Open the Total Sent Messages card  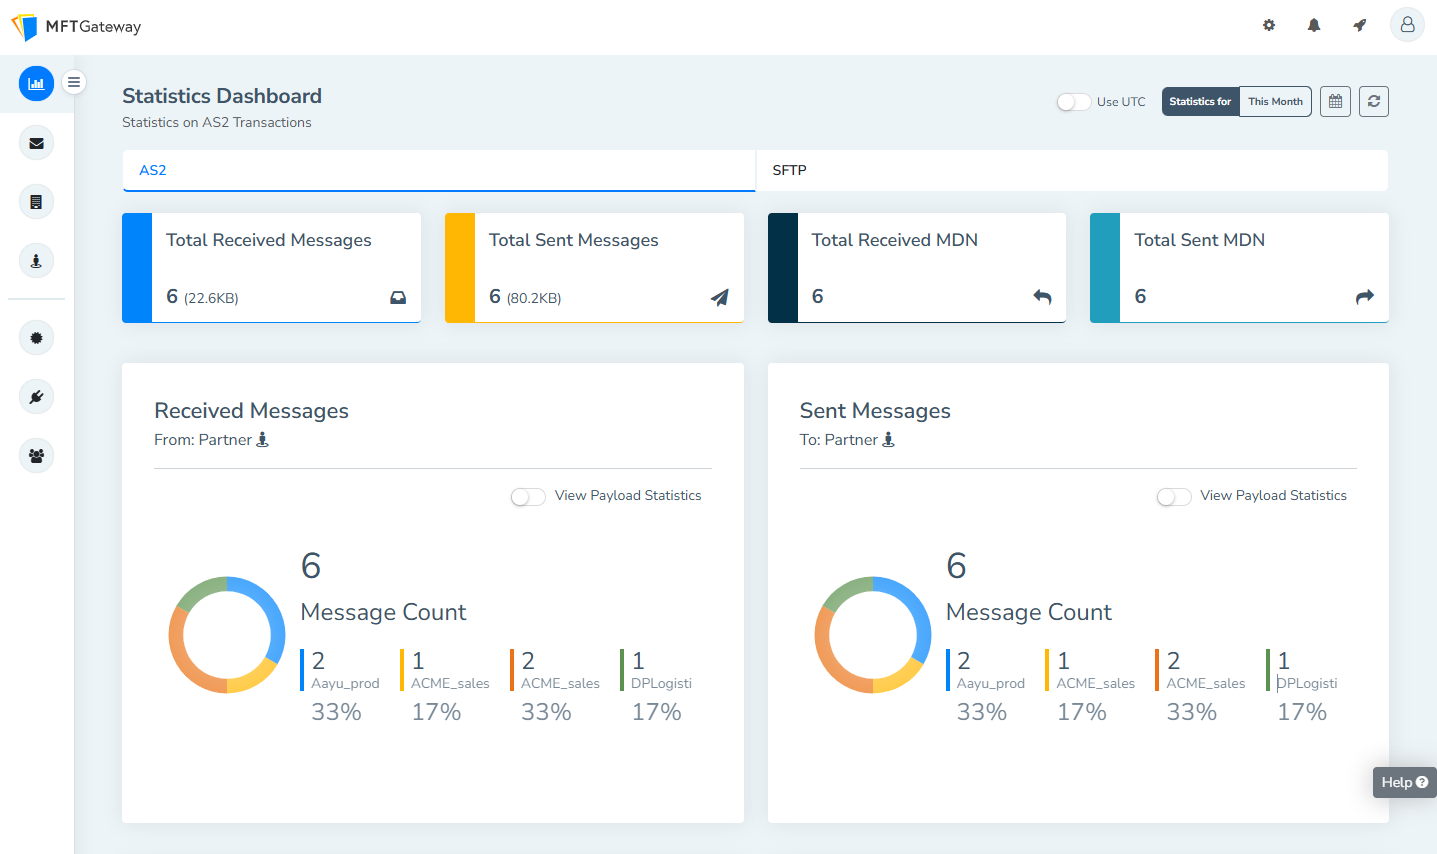tap(594, 268)
